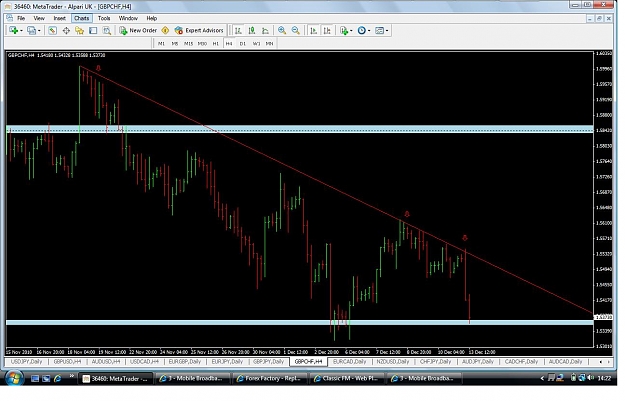This screenshot has width=625, height=401.
Task: Switch to EURJPY,Daily chart tab
Action: click(x=227, y=362)
